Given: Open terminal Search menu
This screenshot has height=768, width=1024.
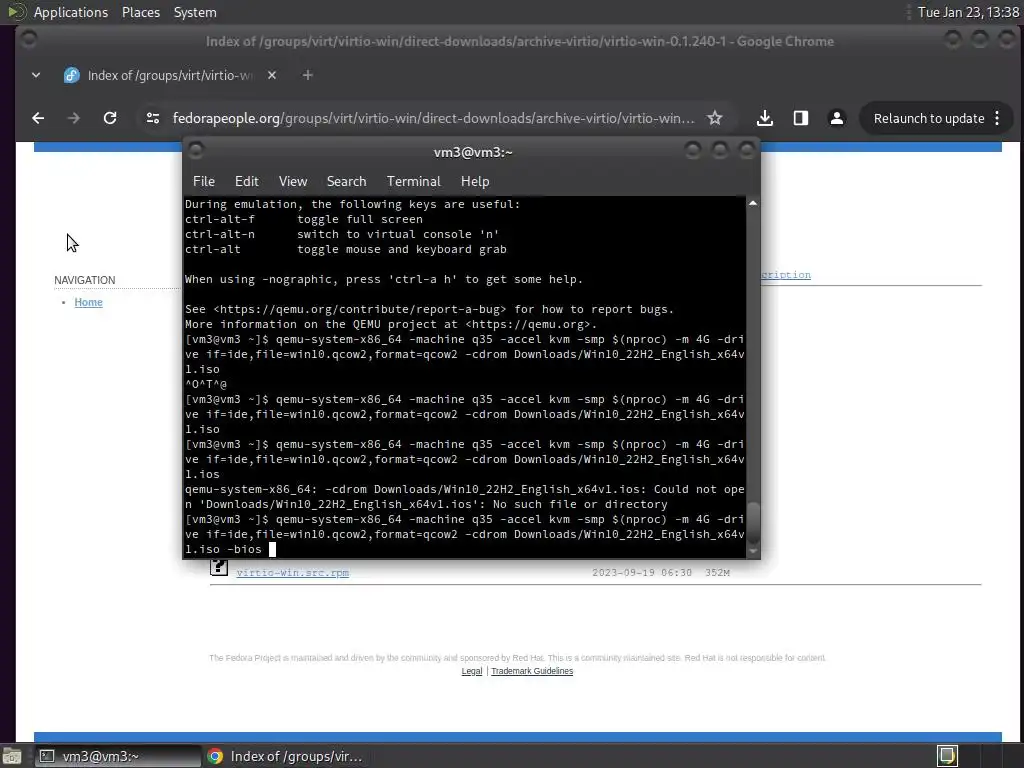Looking at the screenshot, I should point(346,182).
